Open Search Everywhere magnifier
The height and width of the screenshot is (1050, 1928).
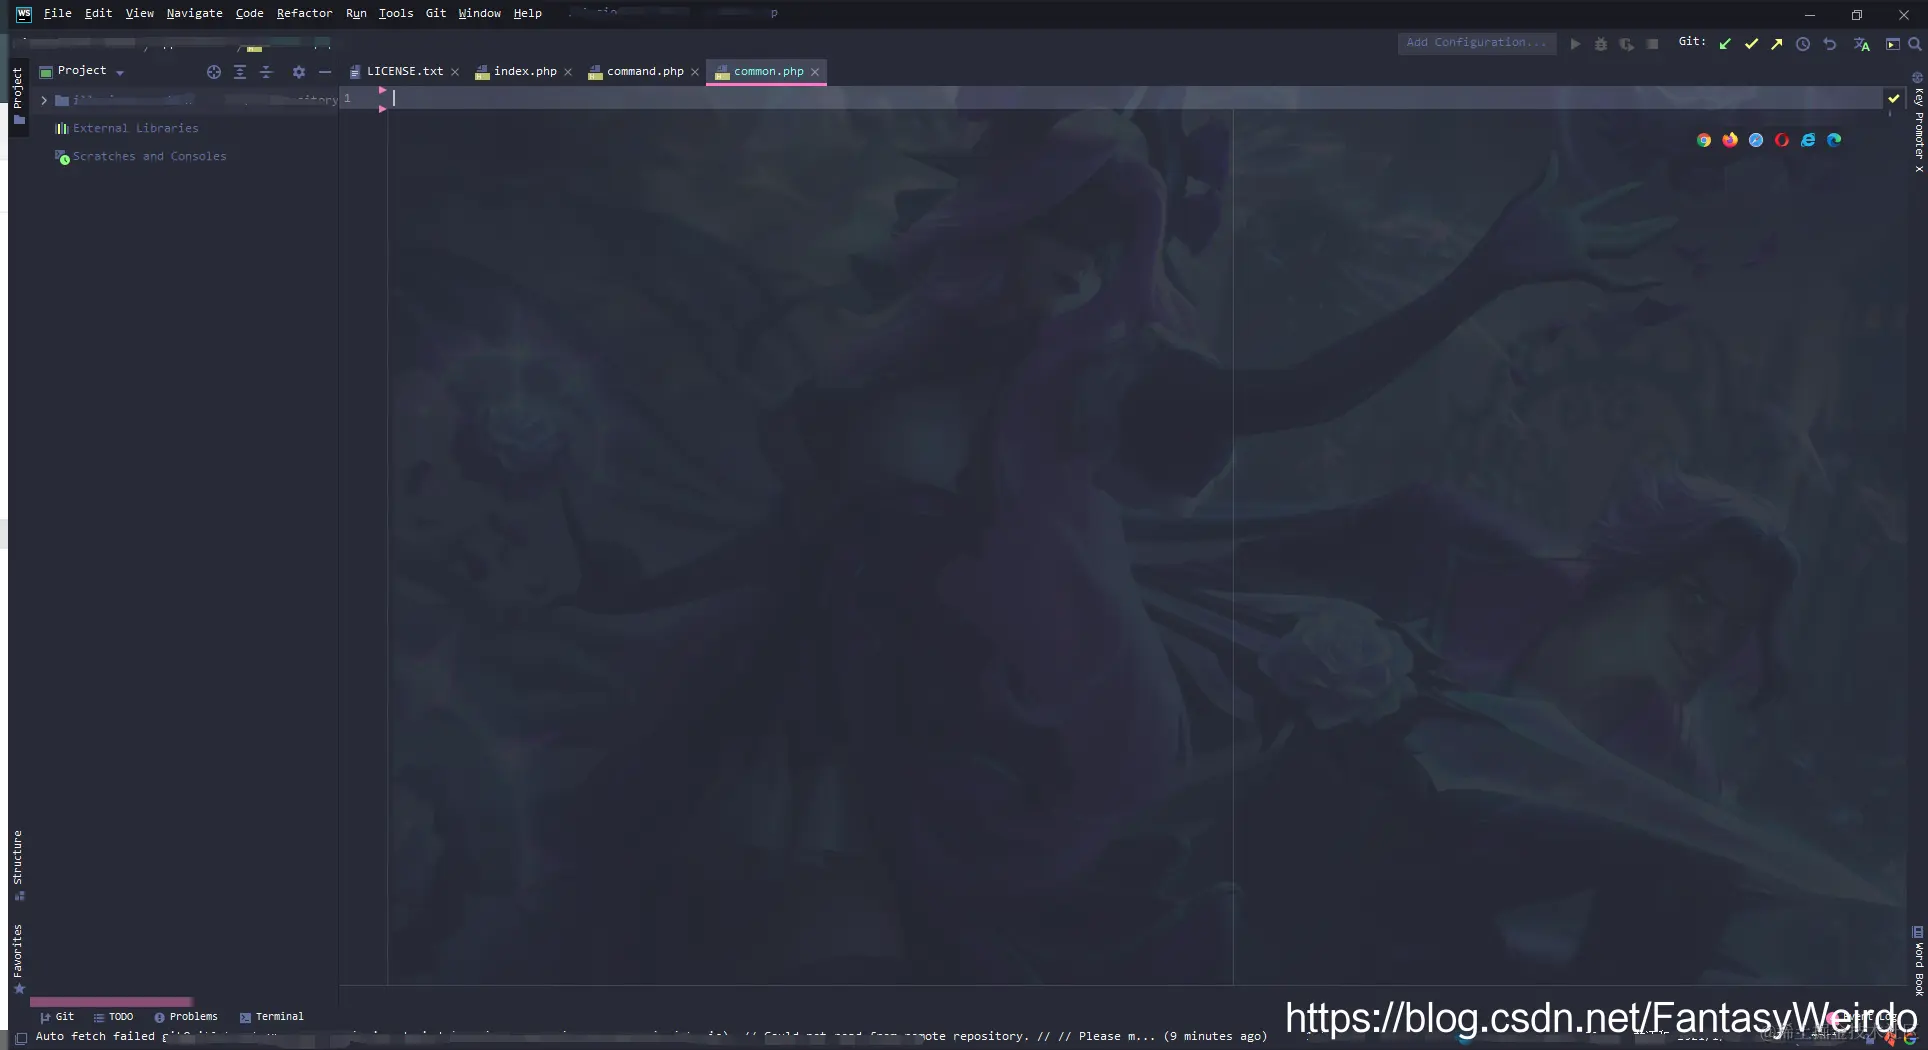coord(1915,44)
